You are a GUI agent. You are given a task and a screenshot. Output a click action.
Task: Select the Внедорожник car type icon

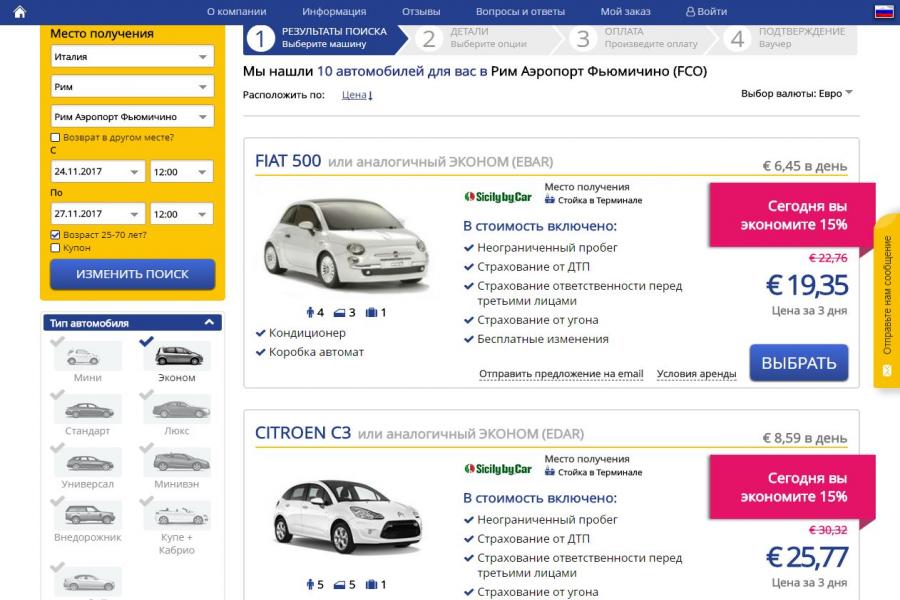tap(88, 515)
